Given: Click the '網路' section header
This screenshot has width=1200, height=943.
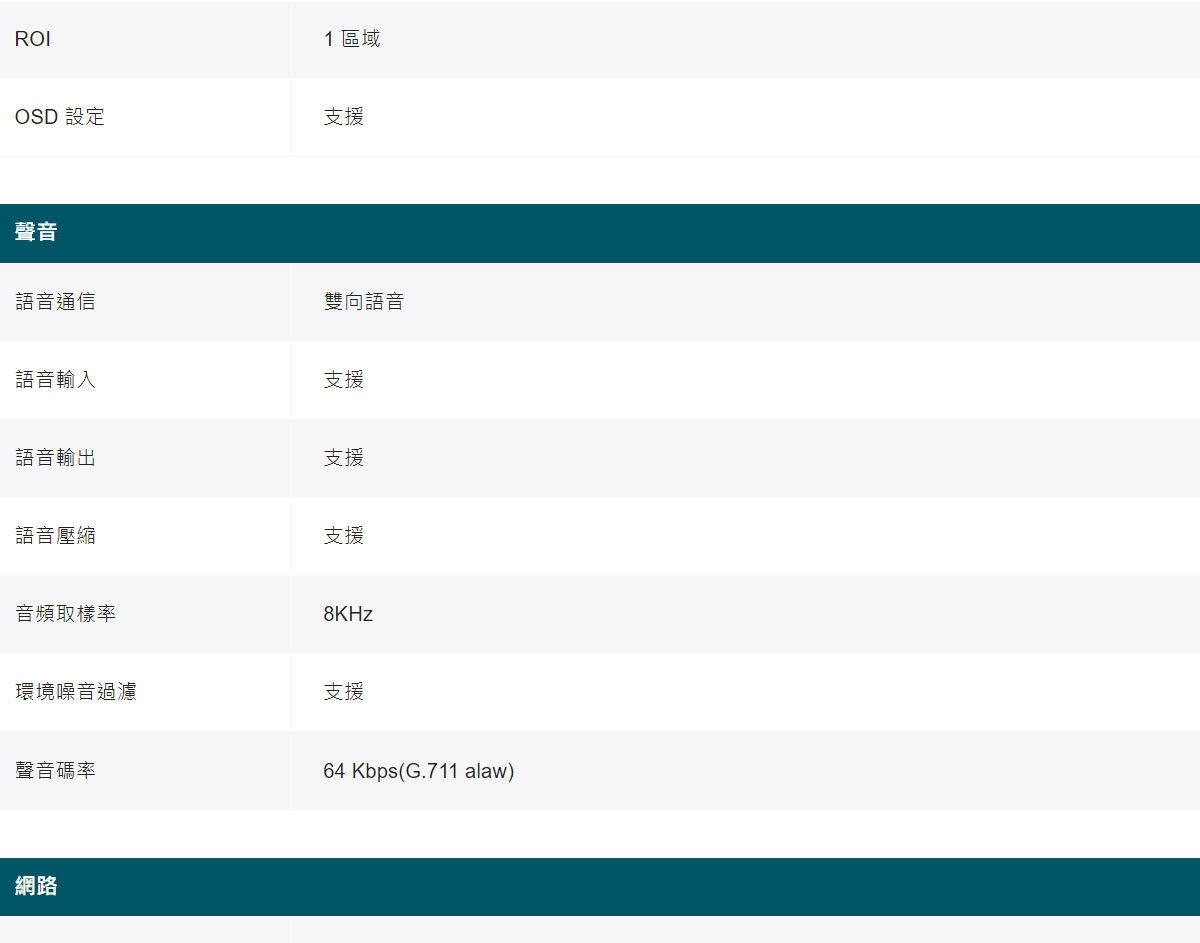Looking at the screenshot, I should click(x=36, y=886).
